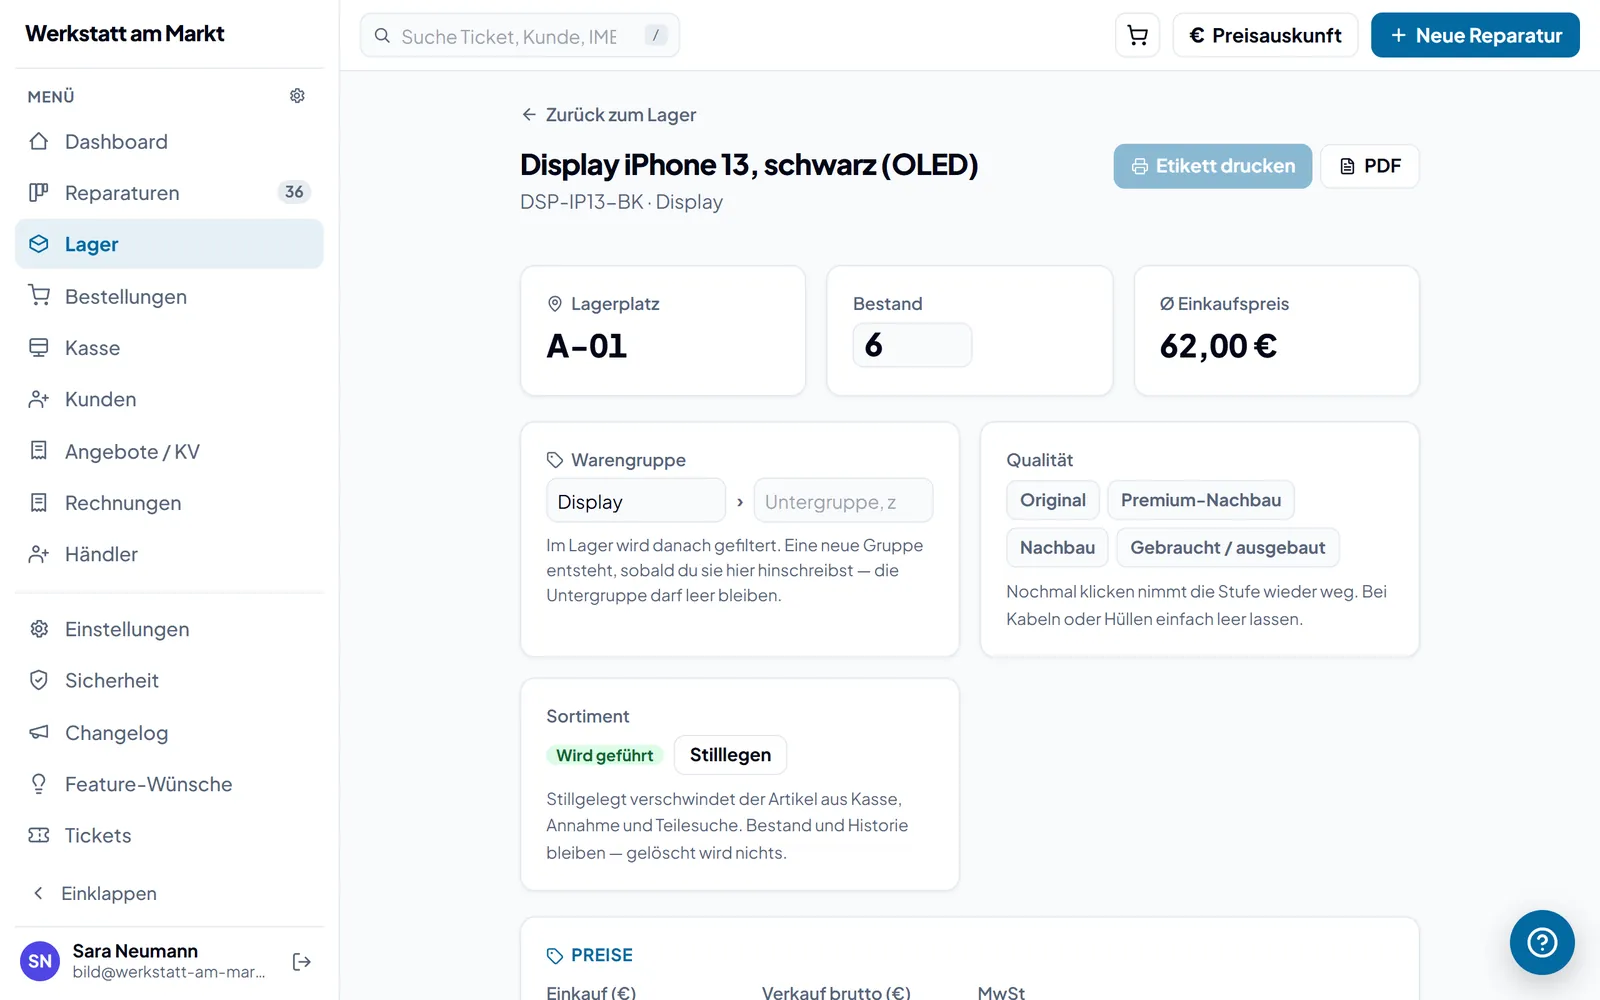
Task: Export the article as PDF
Action: [x=1370, y=166]
